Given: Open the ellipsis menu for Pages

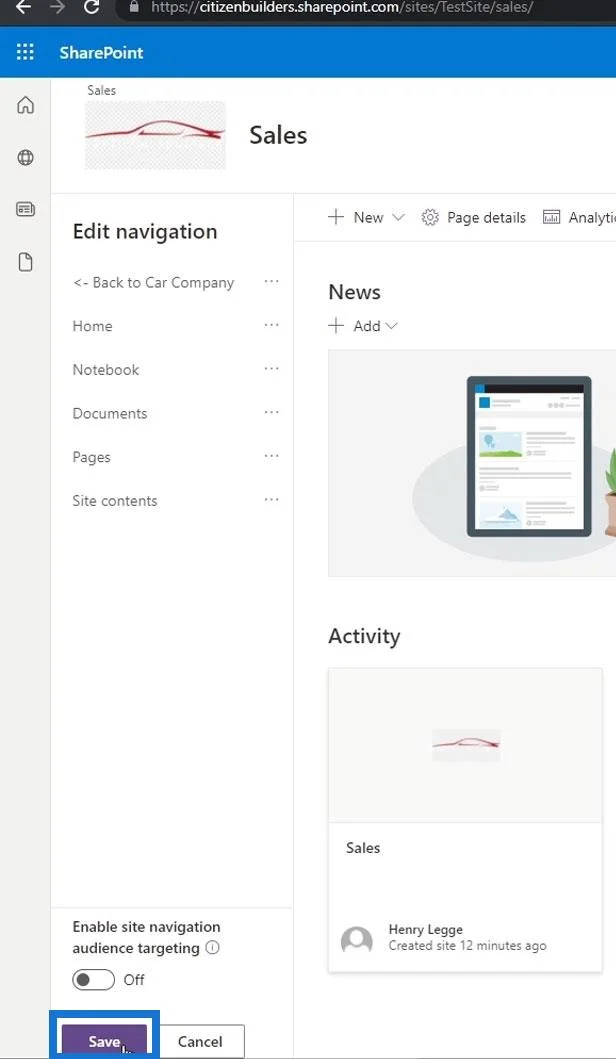Looking at the screenshot, I should pos(272,456).
